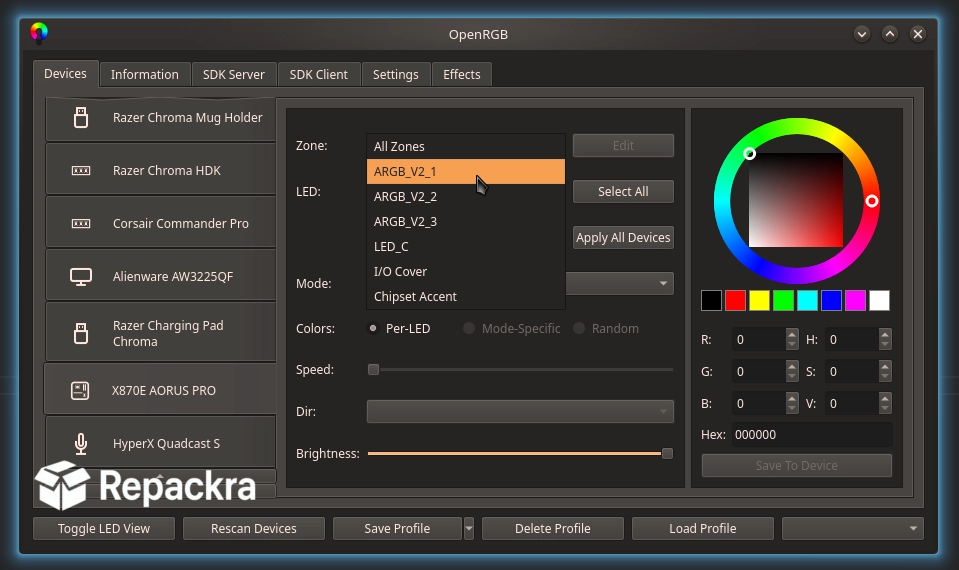Click the Rescan Devices button

[254, 528]
